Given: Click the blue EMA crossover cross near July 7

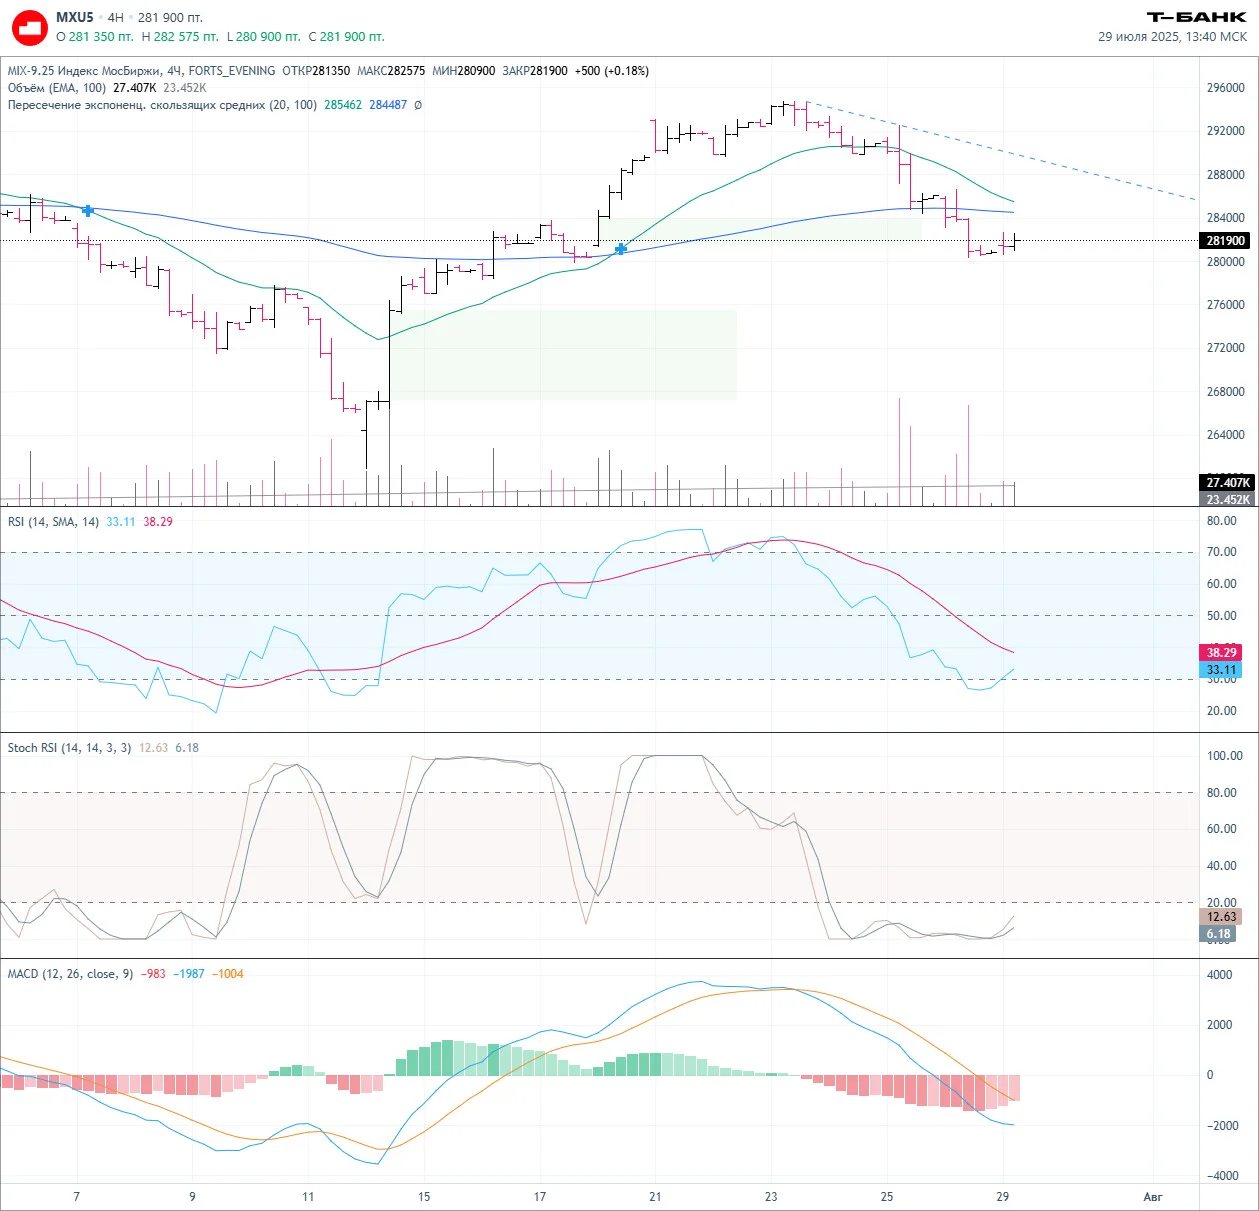Looking at the screenshot, I should pyautogui.click(x=88, y=210).
